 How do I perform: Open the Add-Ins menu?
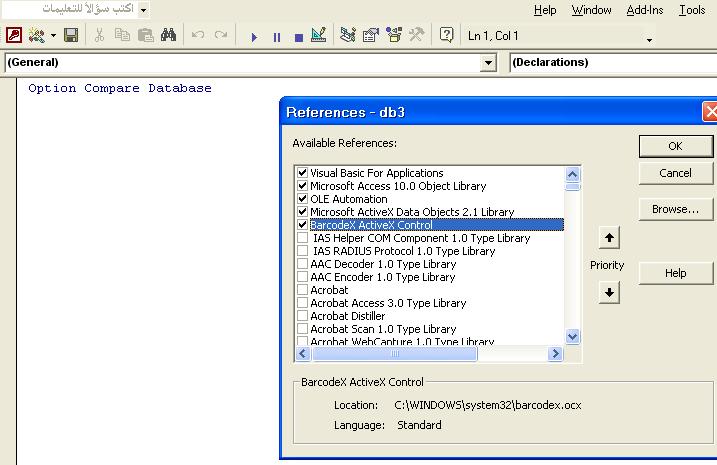pyautogui.click(x=645, y=10)
